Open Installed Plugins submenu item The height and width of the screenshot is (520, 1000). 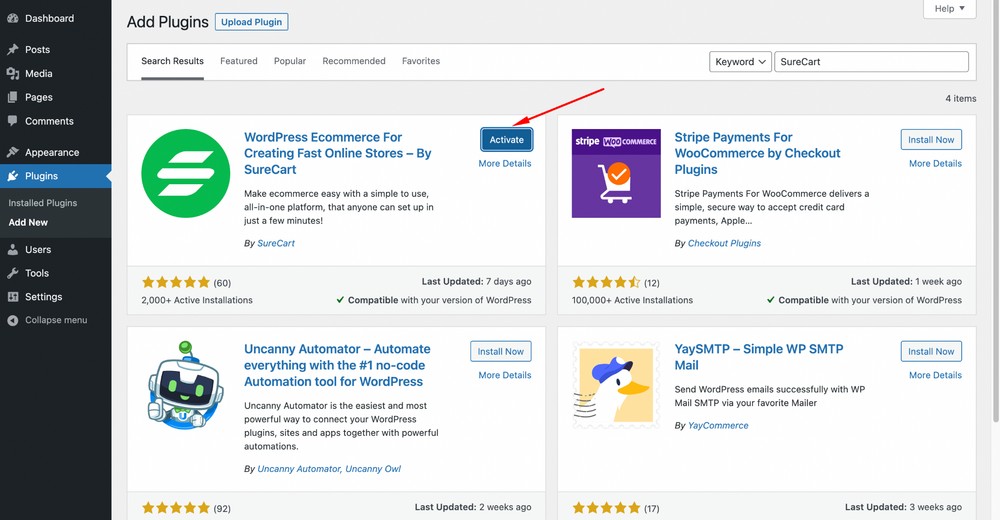[x=43, y=203]
